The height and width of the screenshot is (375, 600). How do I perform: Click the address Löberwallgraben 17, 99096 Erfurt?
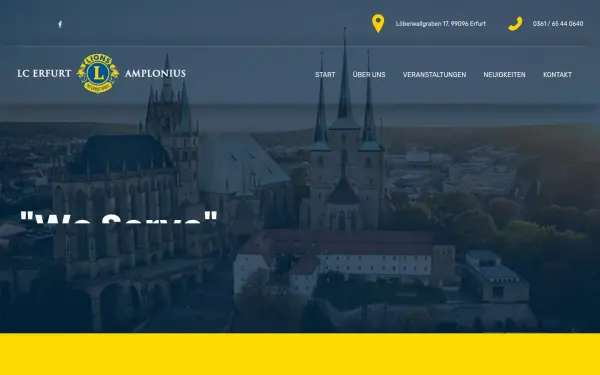(441, 24)
